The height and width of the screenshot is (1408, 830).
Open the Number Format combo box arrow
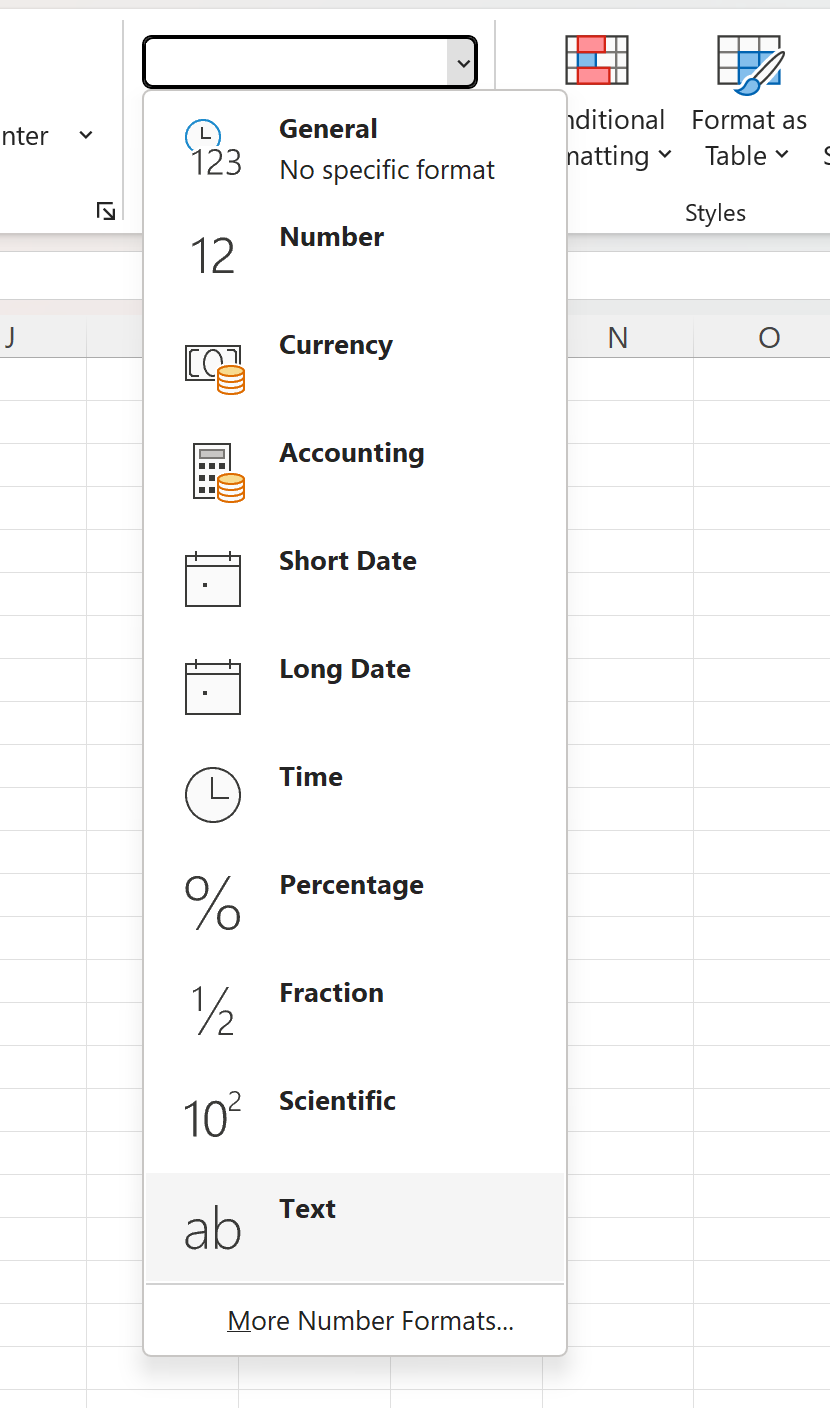click(x=462, y=62)
